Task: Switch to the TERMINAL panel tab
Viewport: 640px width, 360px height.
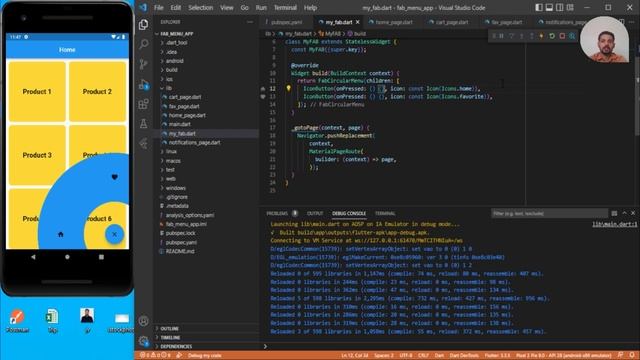Action: pos(385,213)
